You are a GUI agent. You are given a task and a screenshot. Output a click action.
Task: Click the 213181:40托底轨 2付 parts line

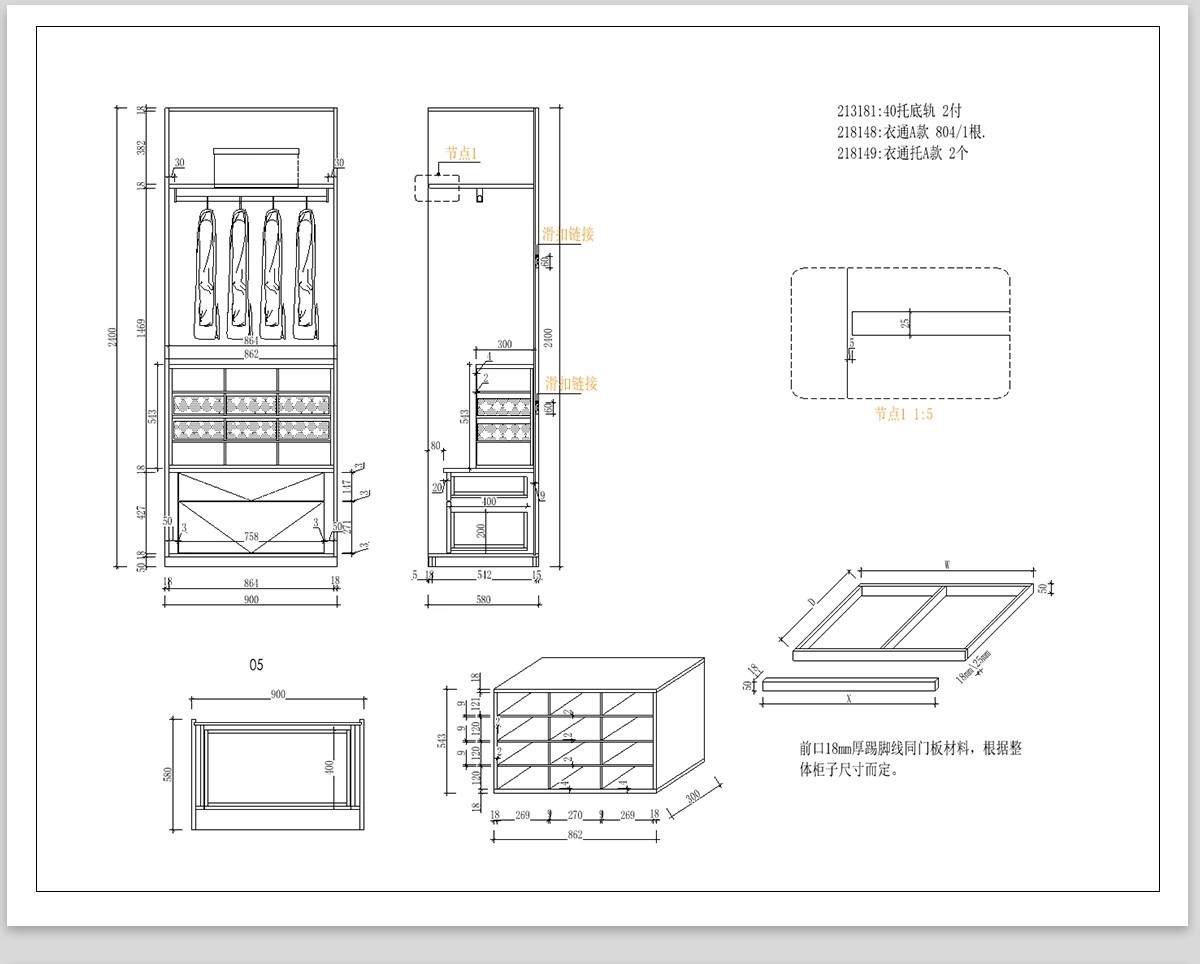coord(899,112)
